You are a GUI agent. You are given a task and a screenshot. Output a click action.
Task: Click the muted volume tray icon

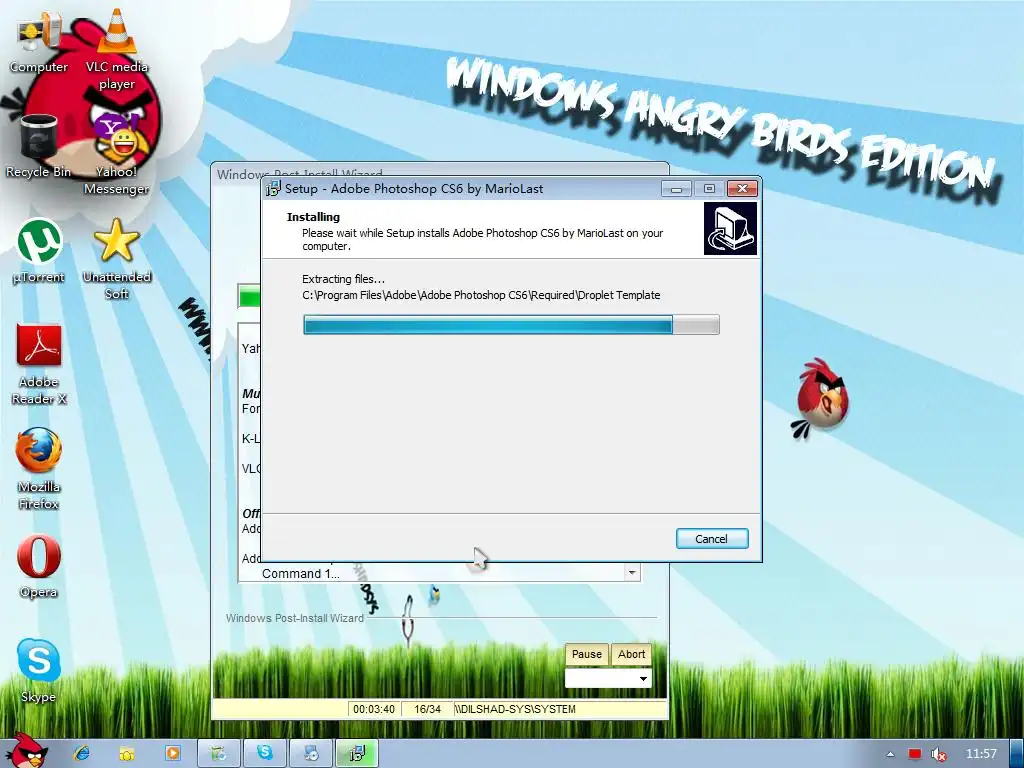click(x=939, y=754)
